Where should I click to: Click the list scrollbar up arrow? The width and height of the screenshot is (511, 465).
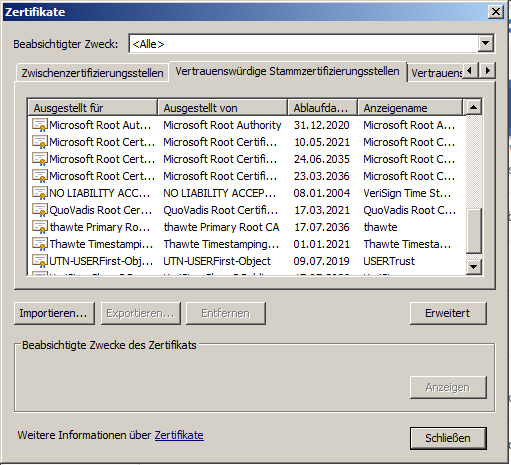tap(473, 107)
